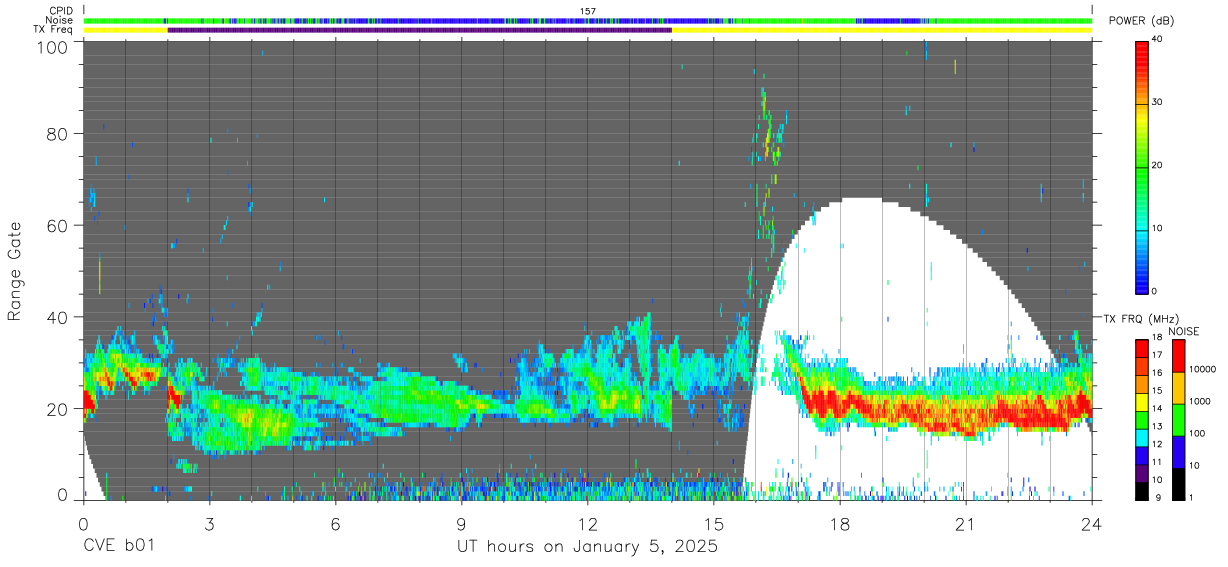Screen dimensions: 1228x567
Task: Click the UT hours on January 5, 2025 label
Action: tap(587, 547)
